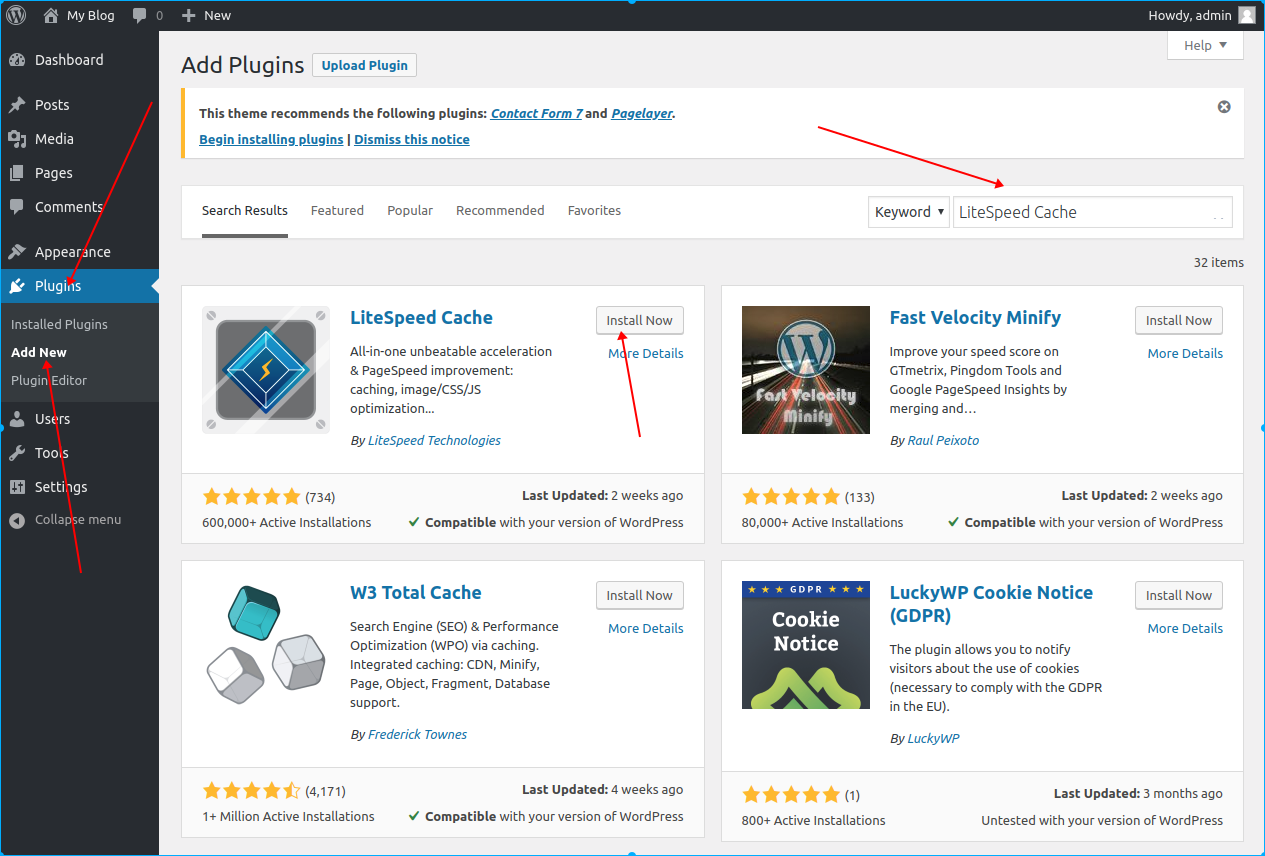Click the 'Untested with your version of WordPress' text
The width and height of the screenshot is (1265, 856).
[1102, 821]
